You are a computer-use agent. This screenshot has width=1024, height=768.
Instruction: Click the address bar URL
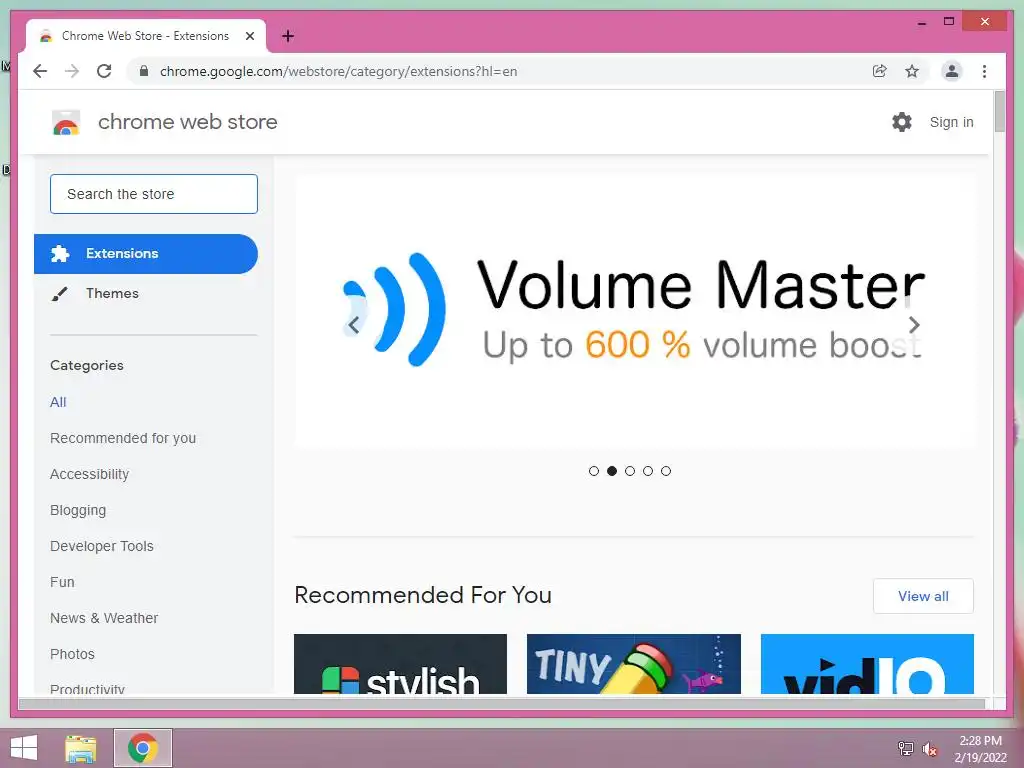338,71
